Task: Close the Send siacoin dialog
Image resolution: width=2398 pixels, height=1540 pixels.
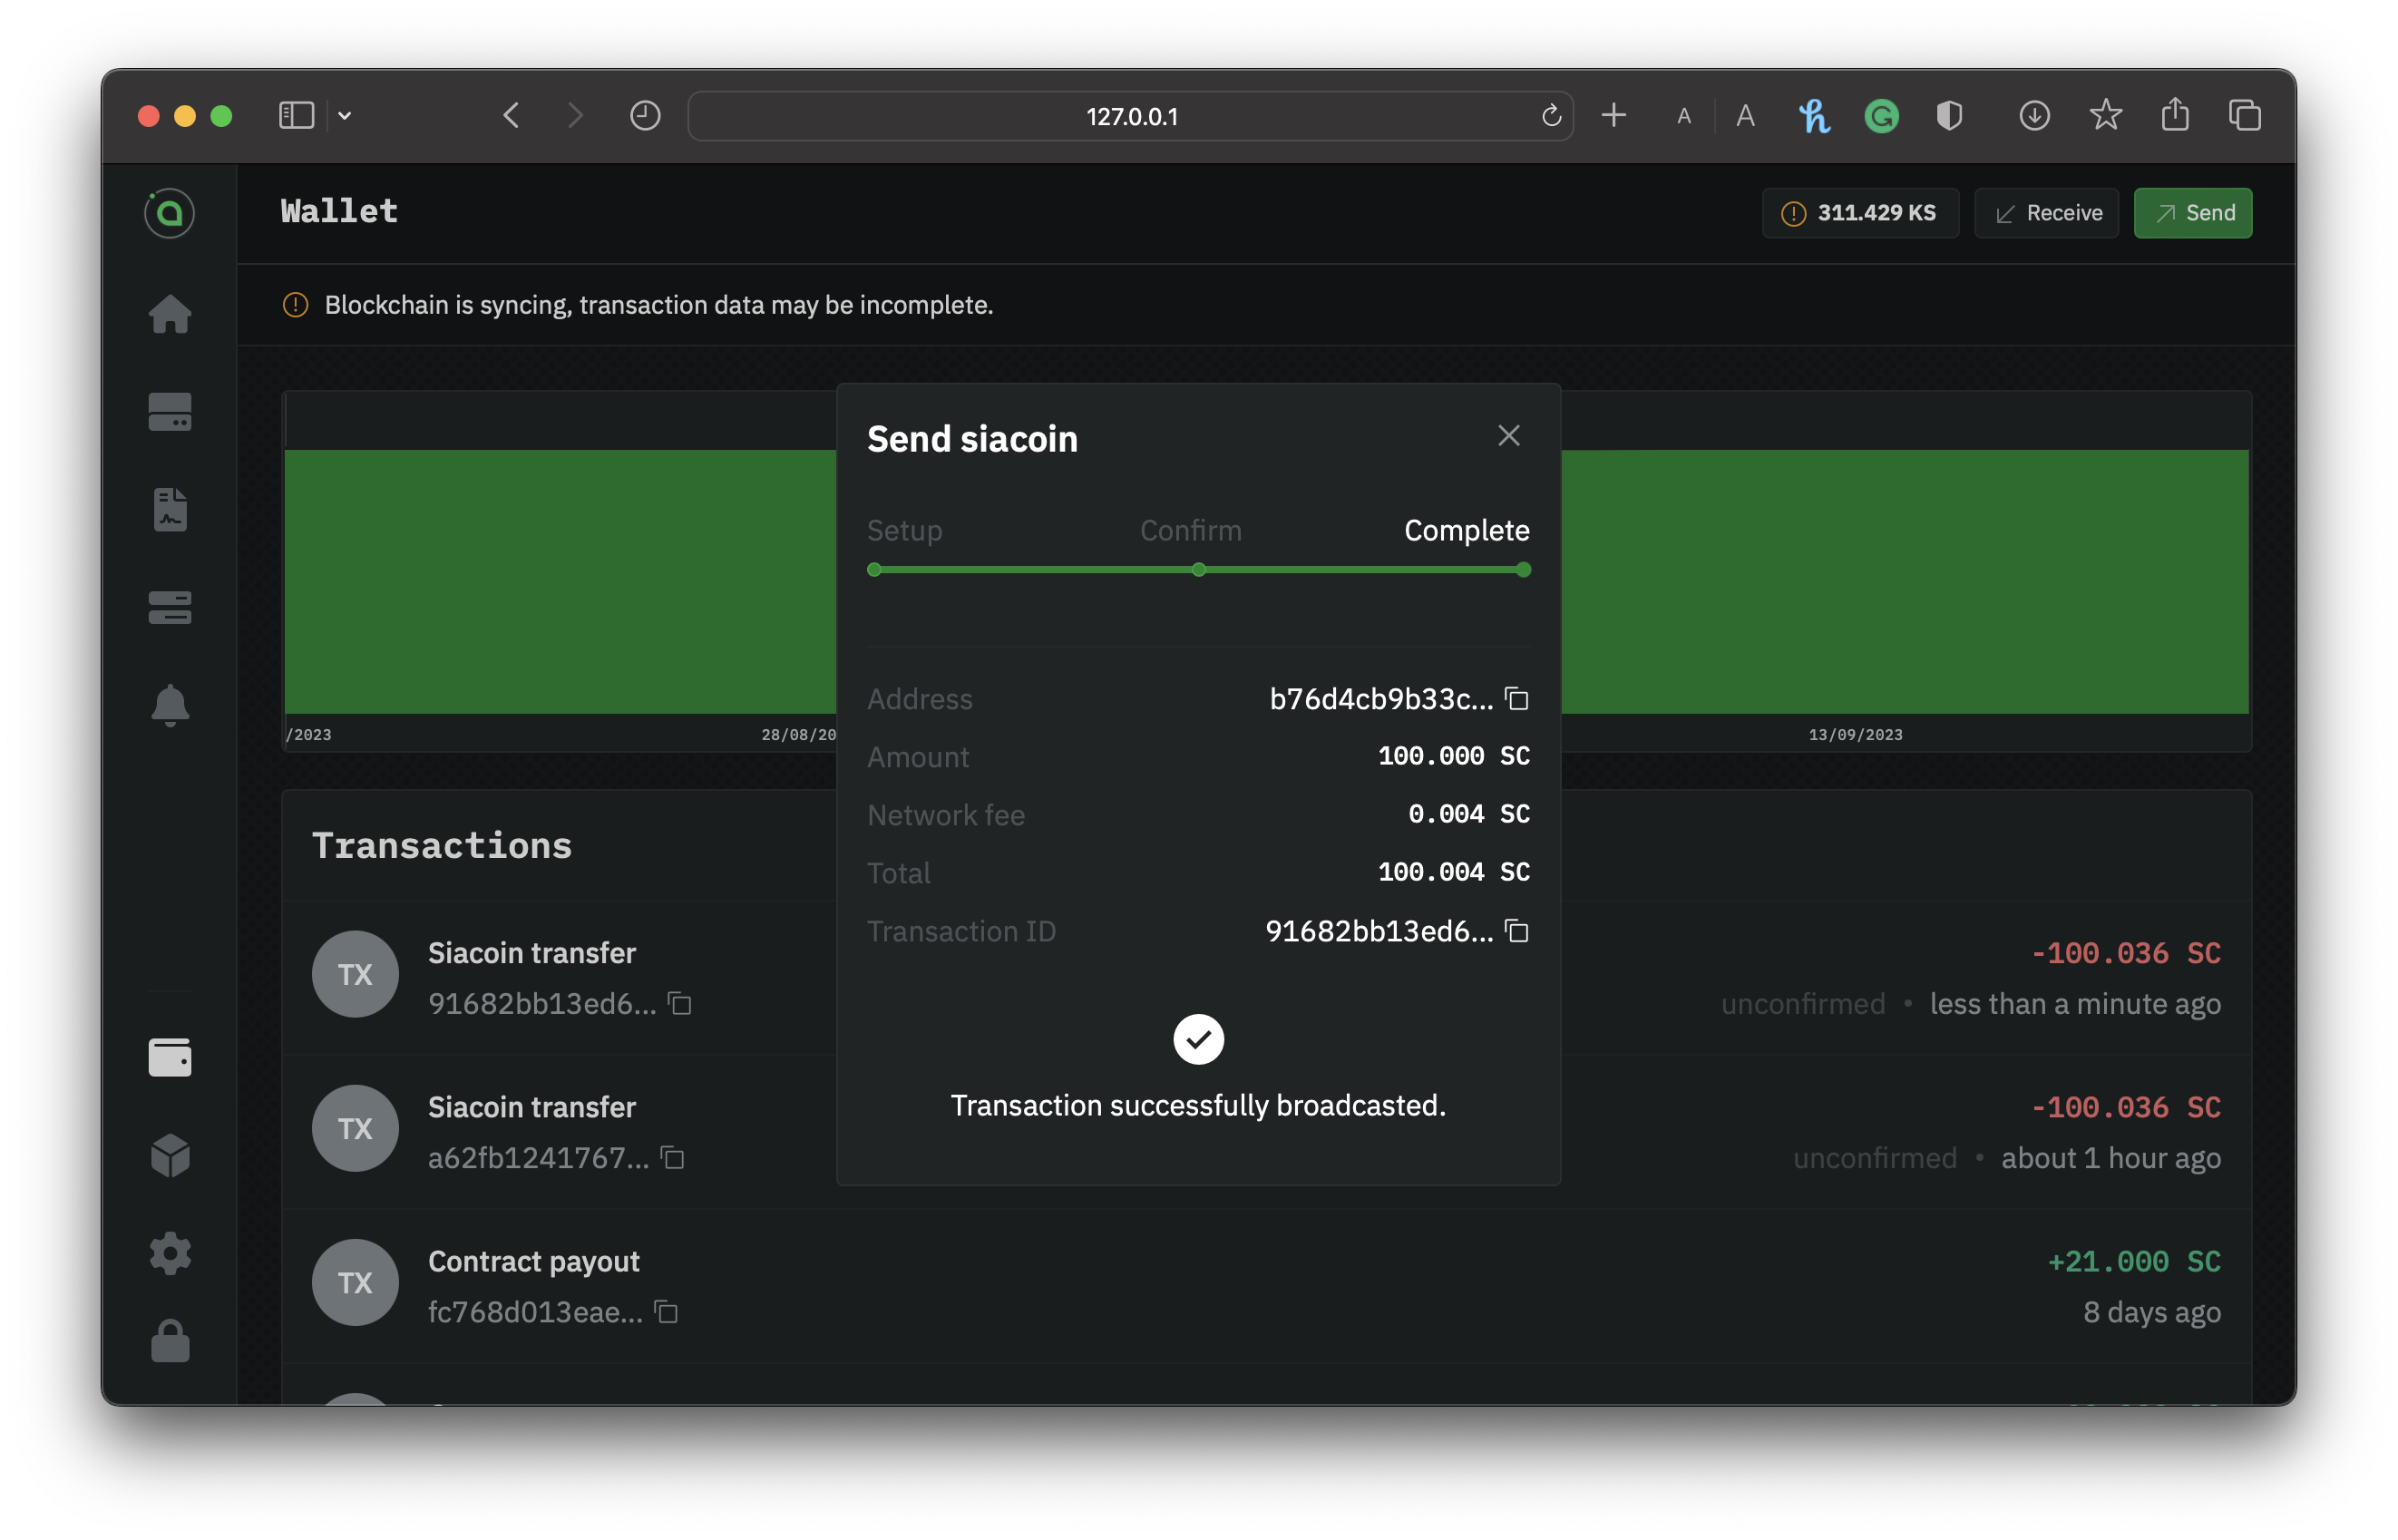Action: coord(1508,435)
